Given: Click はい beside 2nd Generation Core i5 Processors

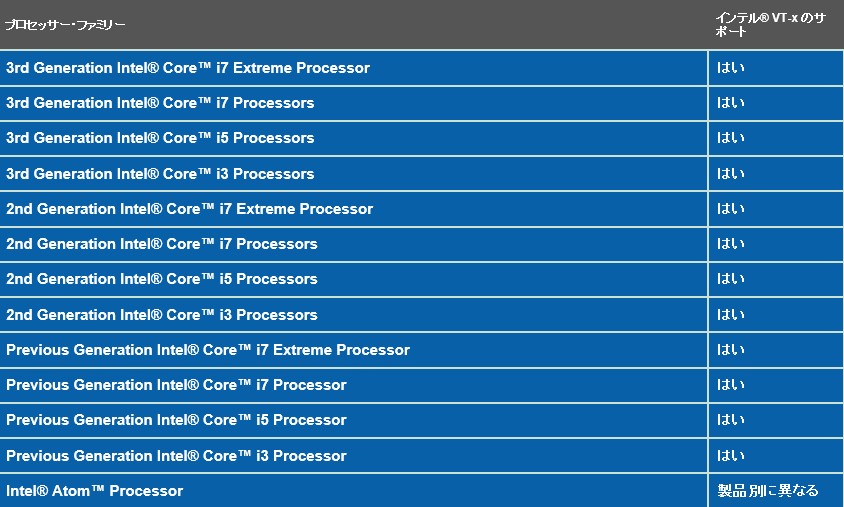Looking at the screenshot, I should [x=731, y=279].
